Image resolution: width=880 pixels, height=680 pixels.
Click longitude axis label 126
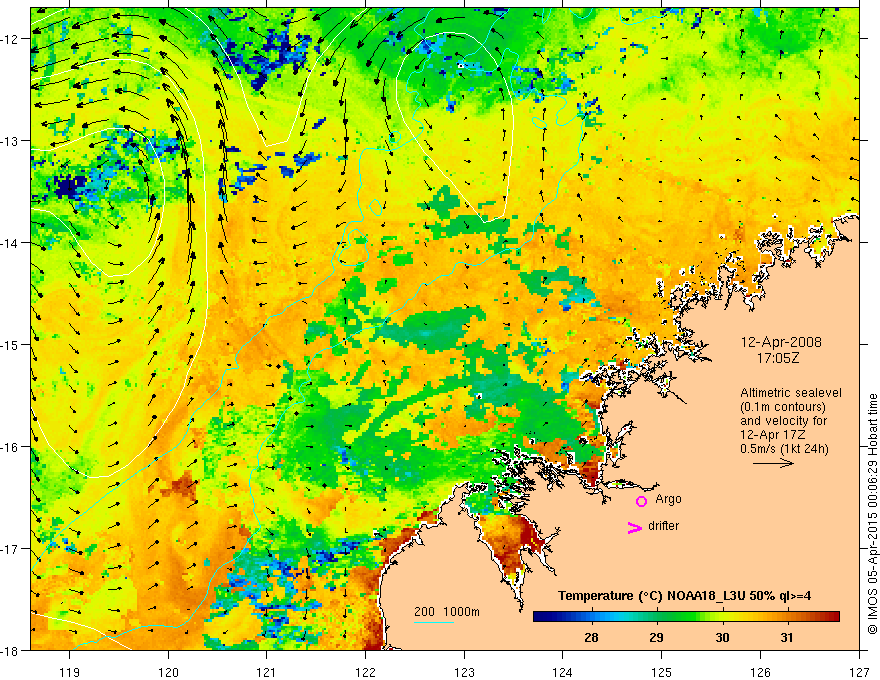(760, 672)
